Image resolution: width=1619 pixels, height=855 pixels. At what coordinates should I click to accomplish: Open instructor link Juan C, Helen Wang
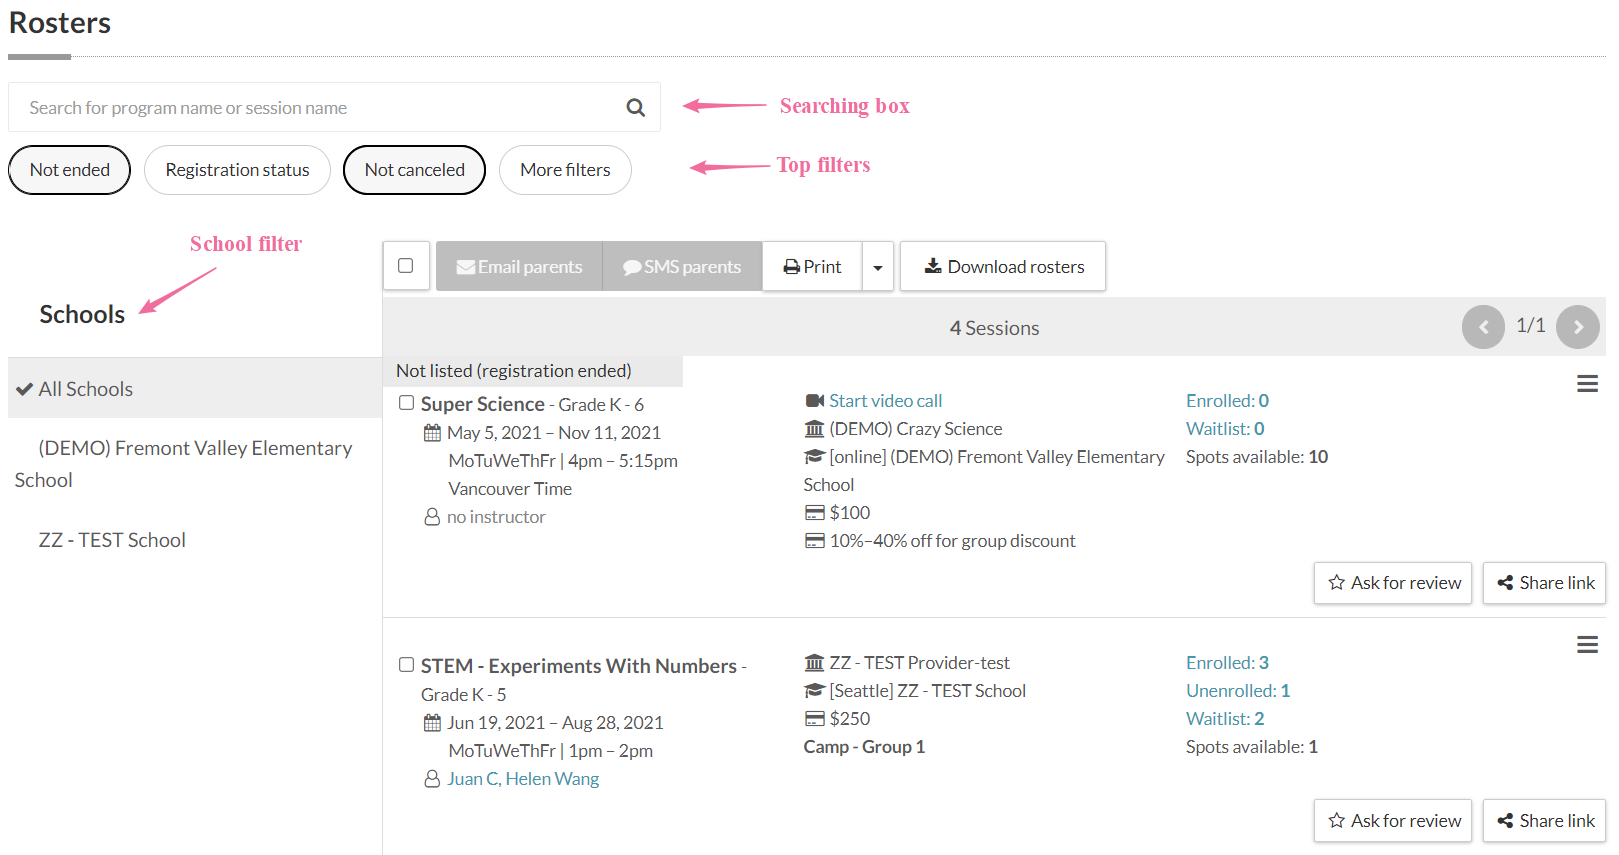pyautogui.click(x=522, y=779)
